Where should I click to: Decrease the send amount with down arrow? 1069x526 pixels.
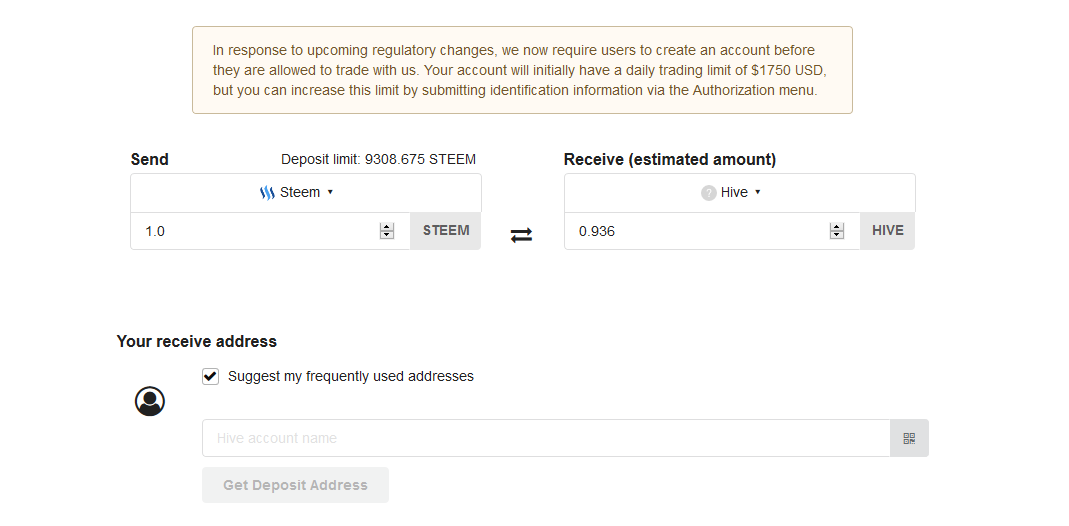pos(387,235)
